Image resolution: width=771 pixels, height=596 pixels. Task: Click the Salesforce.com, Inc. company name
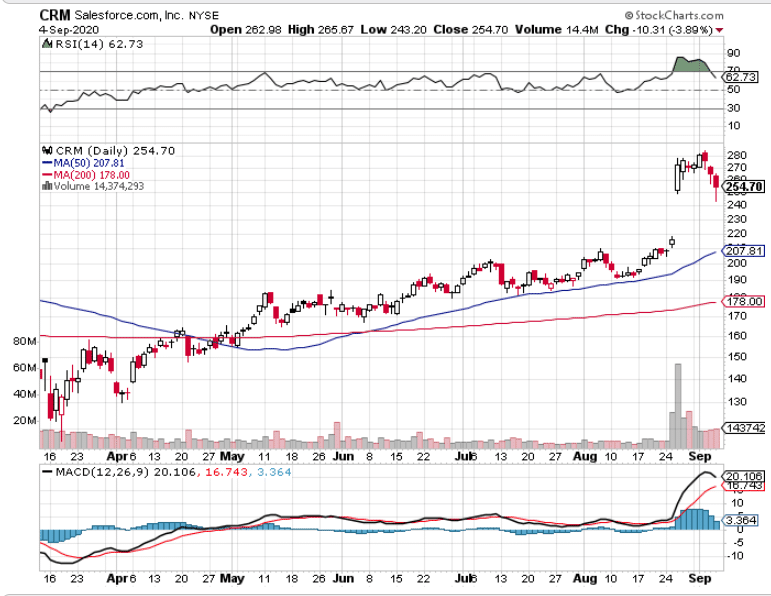coord(129,15)
